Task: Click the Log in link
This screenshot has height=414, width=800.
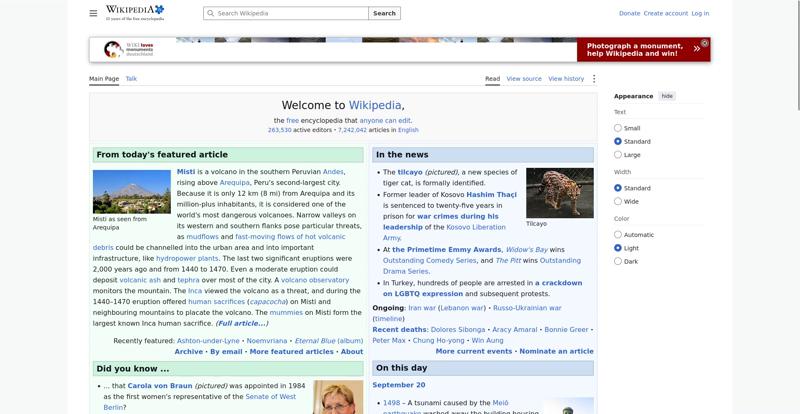Action: point(700,13)
